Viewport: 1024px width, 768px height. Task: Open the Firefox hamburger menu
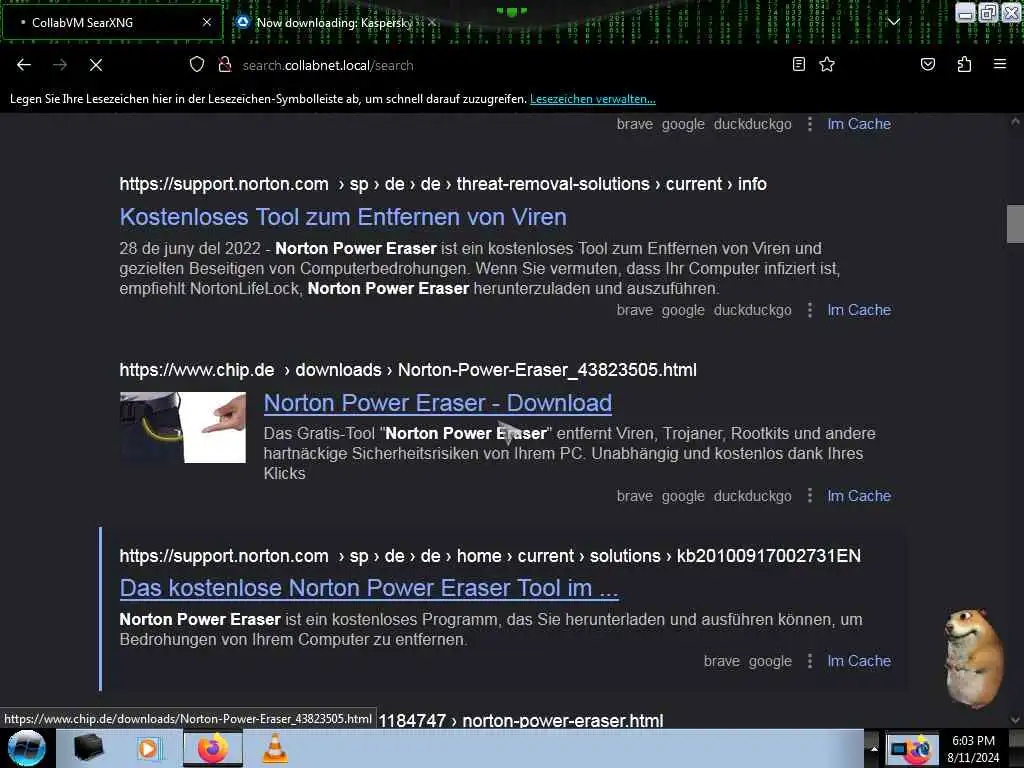tap(1000, 64)
